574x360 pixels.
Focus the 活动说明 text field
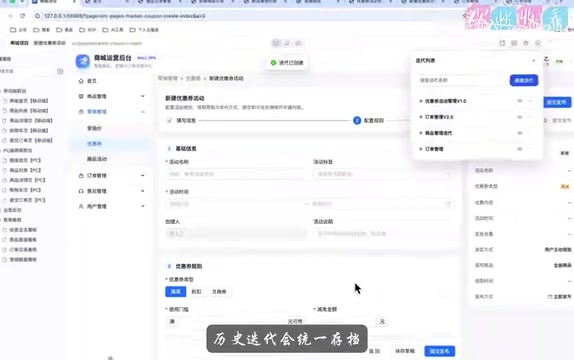point(383,234)
